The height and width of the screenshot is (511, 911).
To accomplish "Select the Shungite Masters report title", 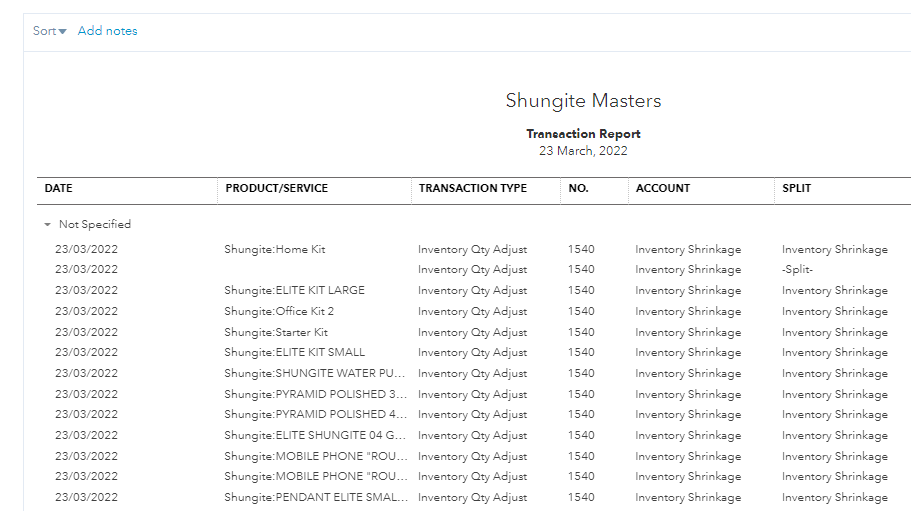I will click(x=583, y=100).
